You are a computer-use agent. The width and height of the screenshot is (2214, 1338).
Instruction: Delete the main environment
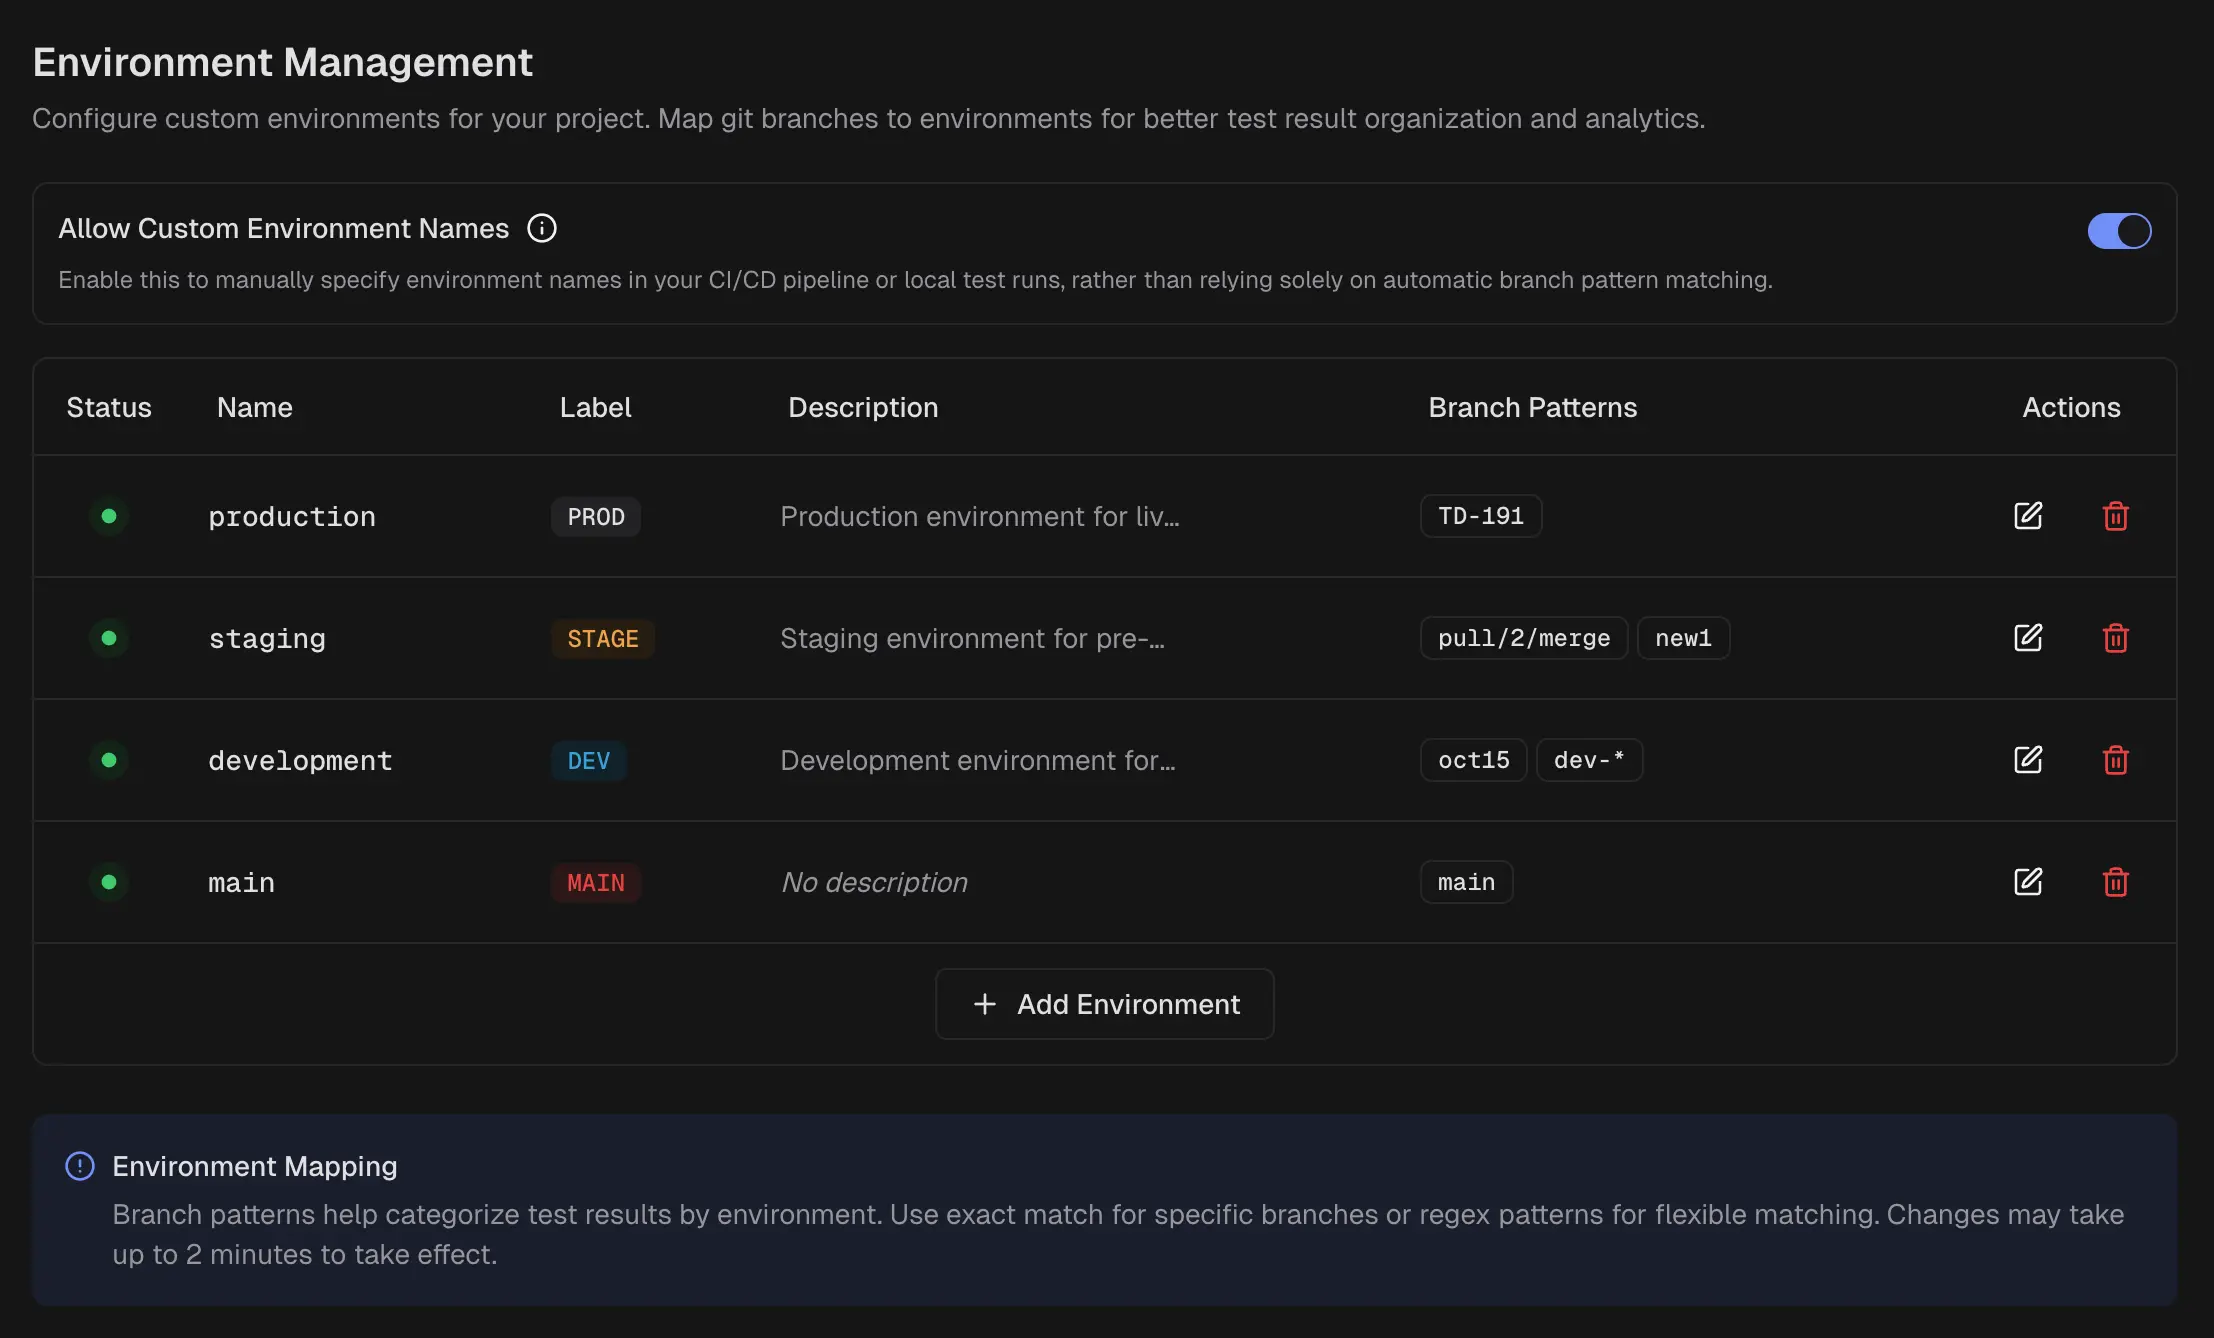pos(2115,882)
